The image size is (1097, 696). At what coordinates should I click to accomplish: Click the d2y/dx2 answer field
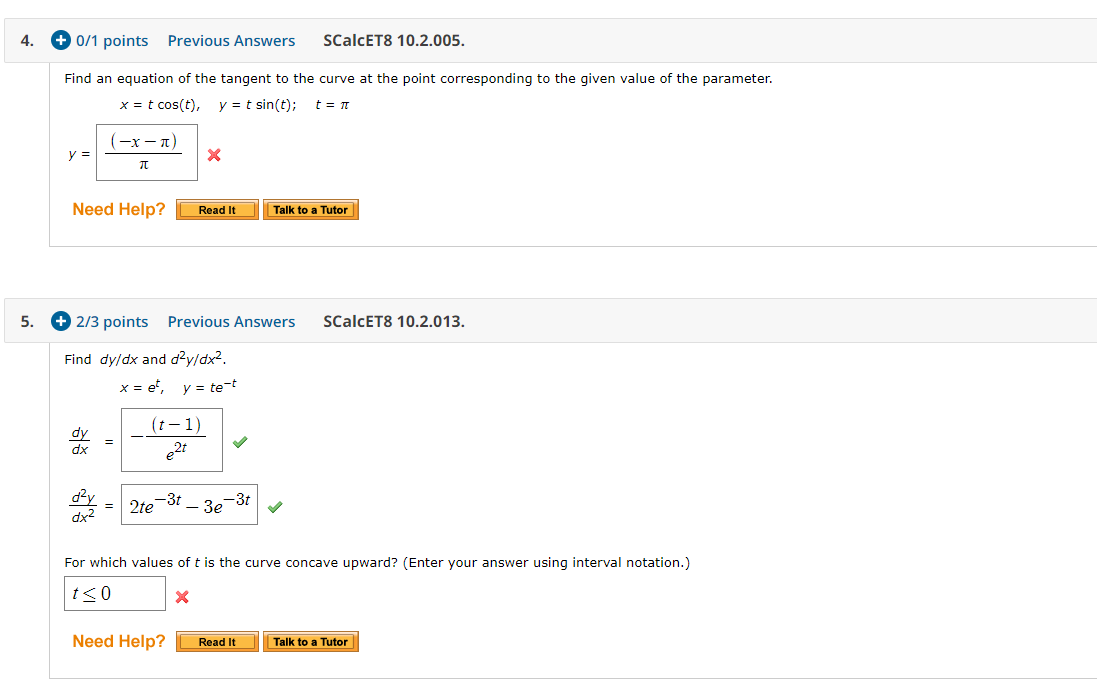(x=189, y=505)
